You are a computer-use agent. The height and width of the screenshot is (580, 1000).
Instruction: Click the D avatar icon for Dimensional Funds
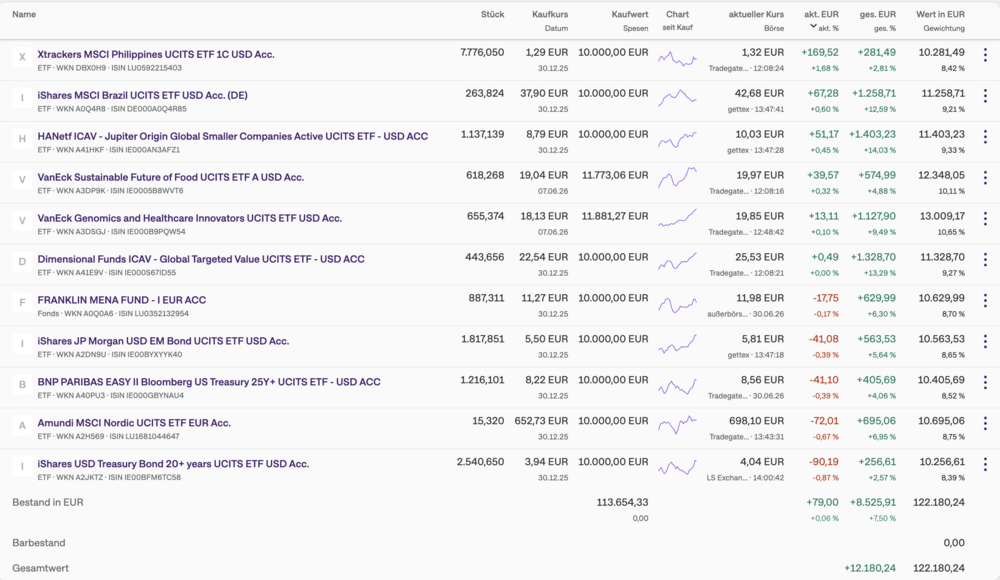pyautogui.click(x=22, y=262)
